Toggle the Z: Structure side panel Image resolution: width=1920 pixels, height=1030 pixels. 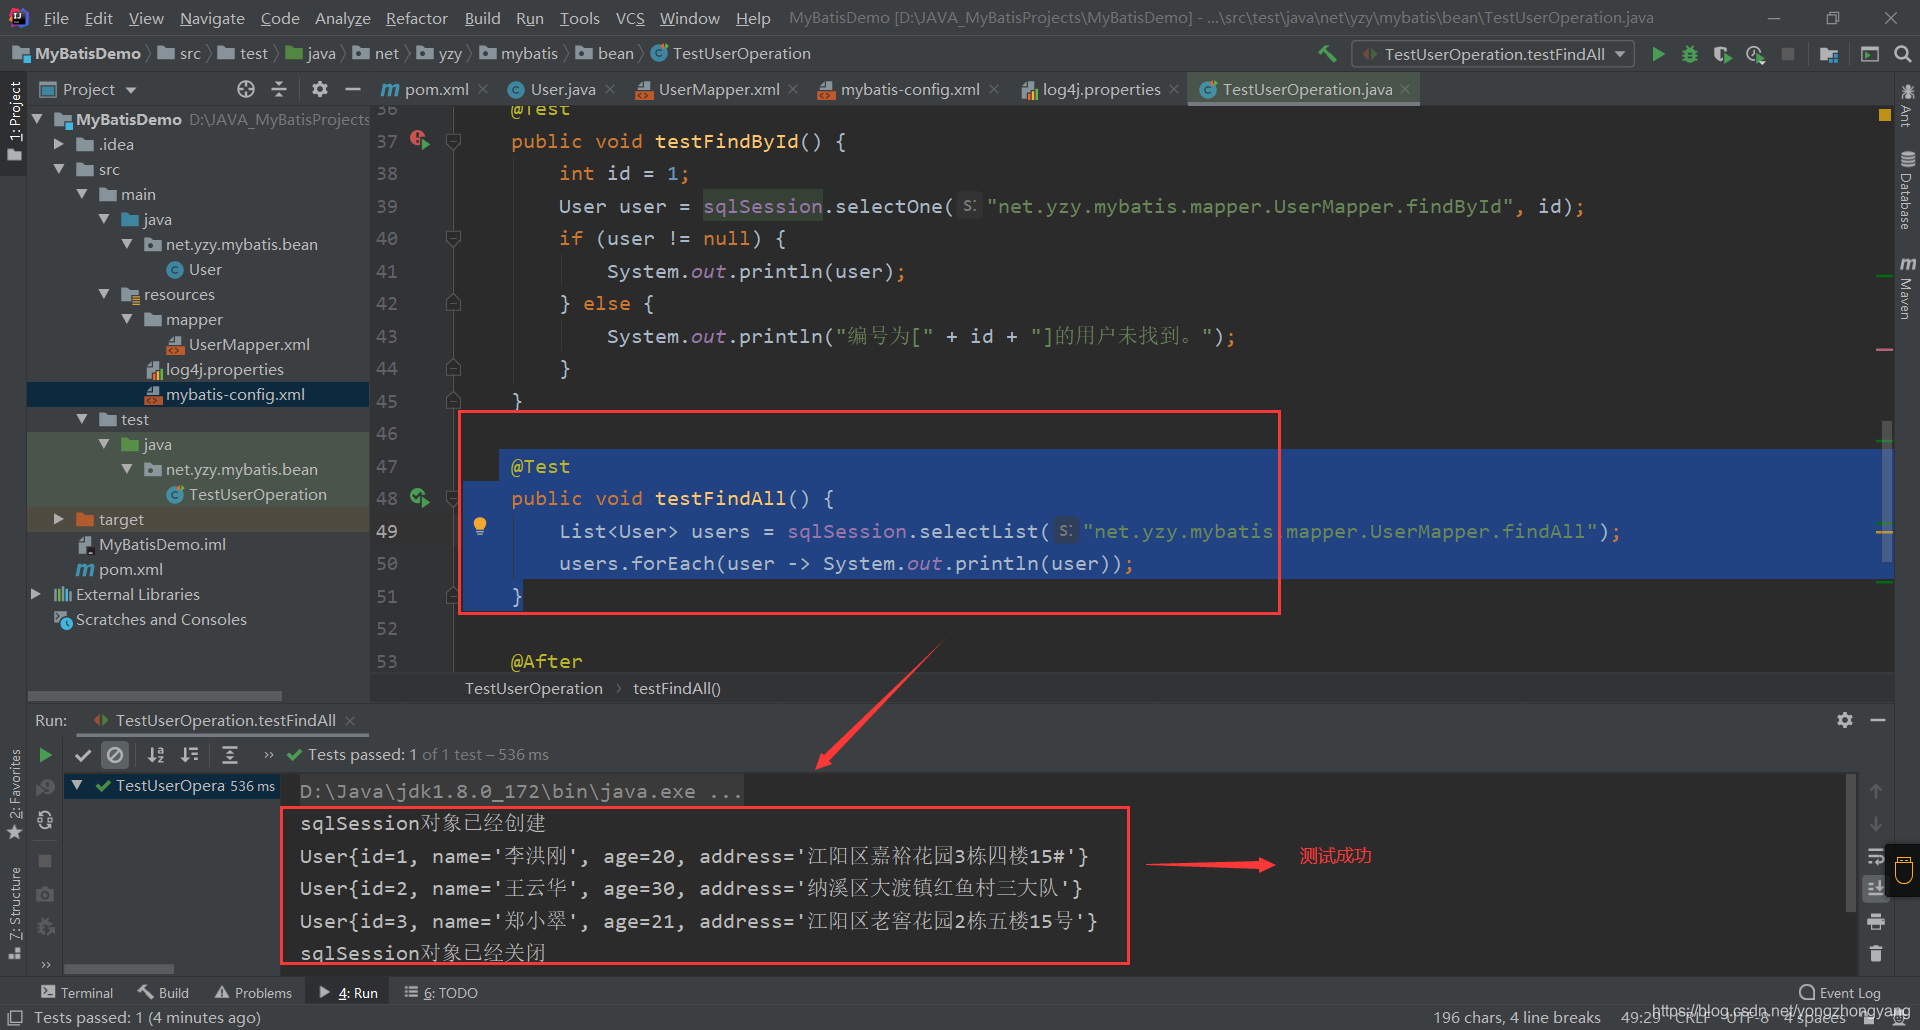point(14,913)
